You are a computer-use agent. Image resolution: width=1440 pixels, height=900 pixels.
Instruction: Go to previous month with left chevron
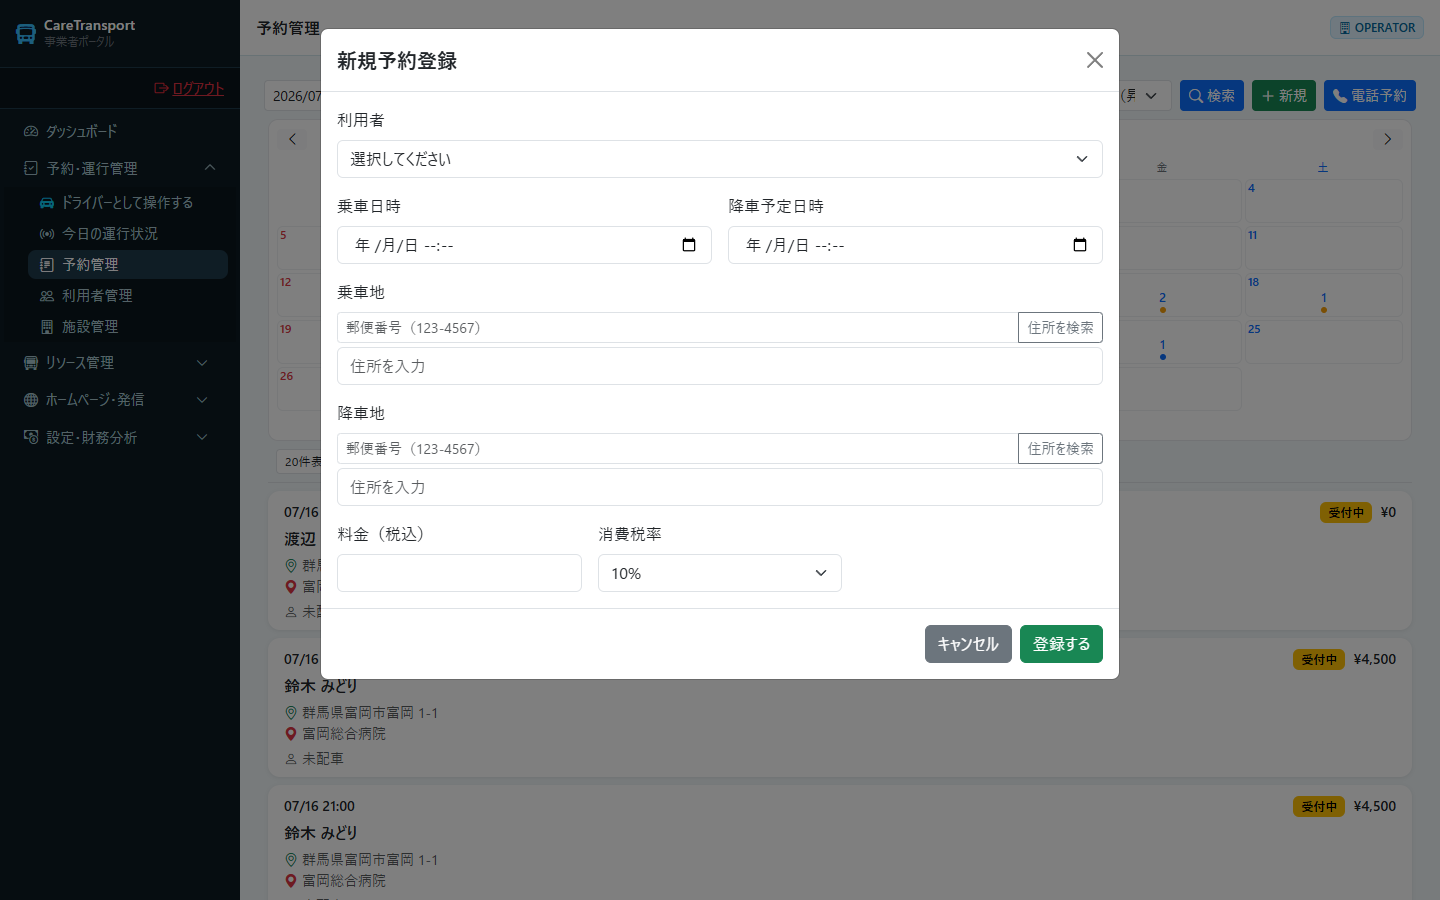click(292, 139)
